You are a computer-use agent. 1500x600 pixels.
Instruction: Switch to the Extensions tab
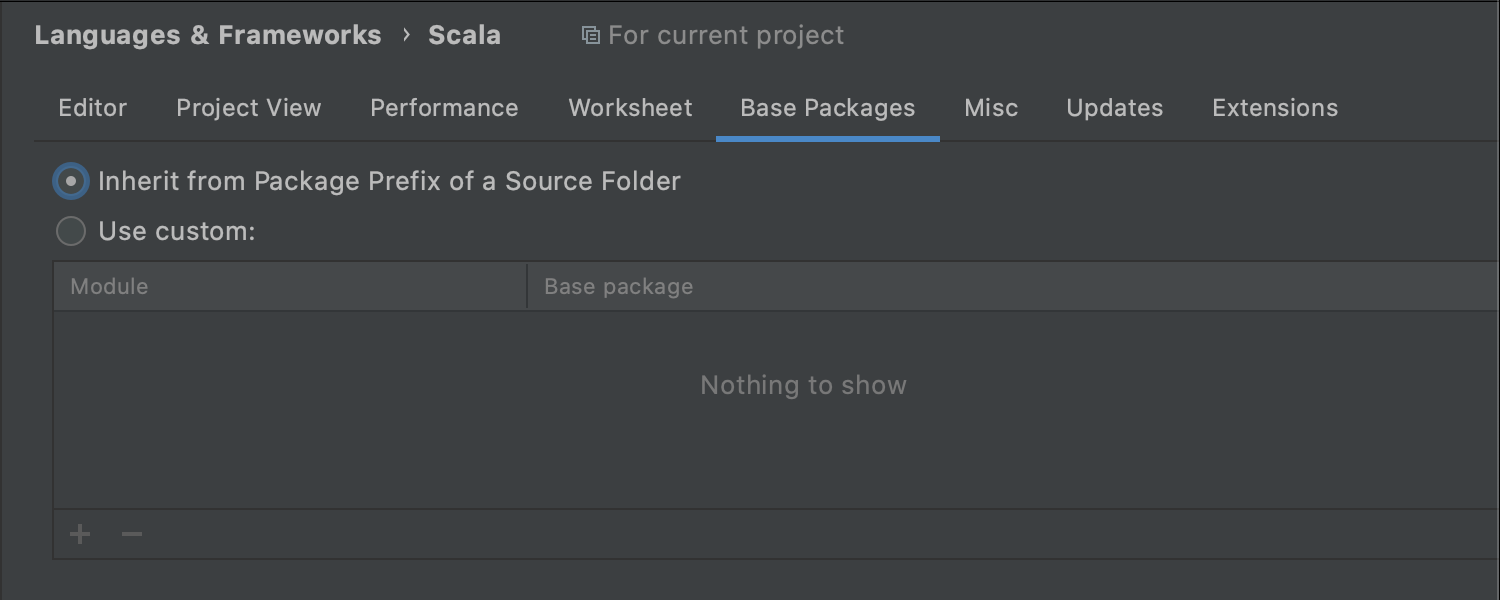point(1275,108)
